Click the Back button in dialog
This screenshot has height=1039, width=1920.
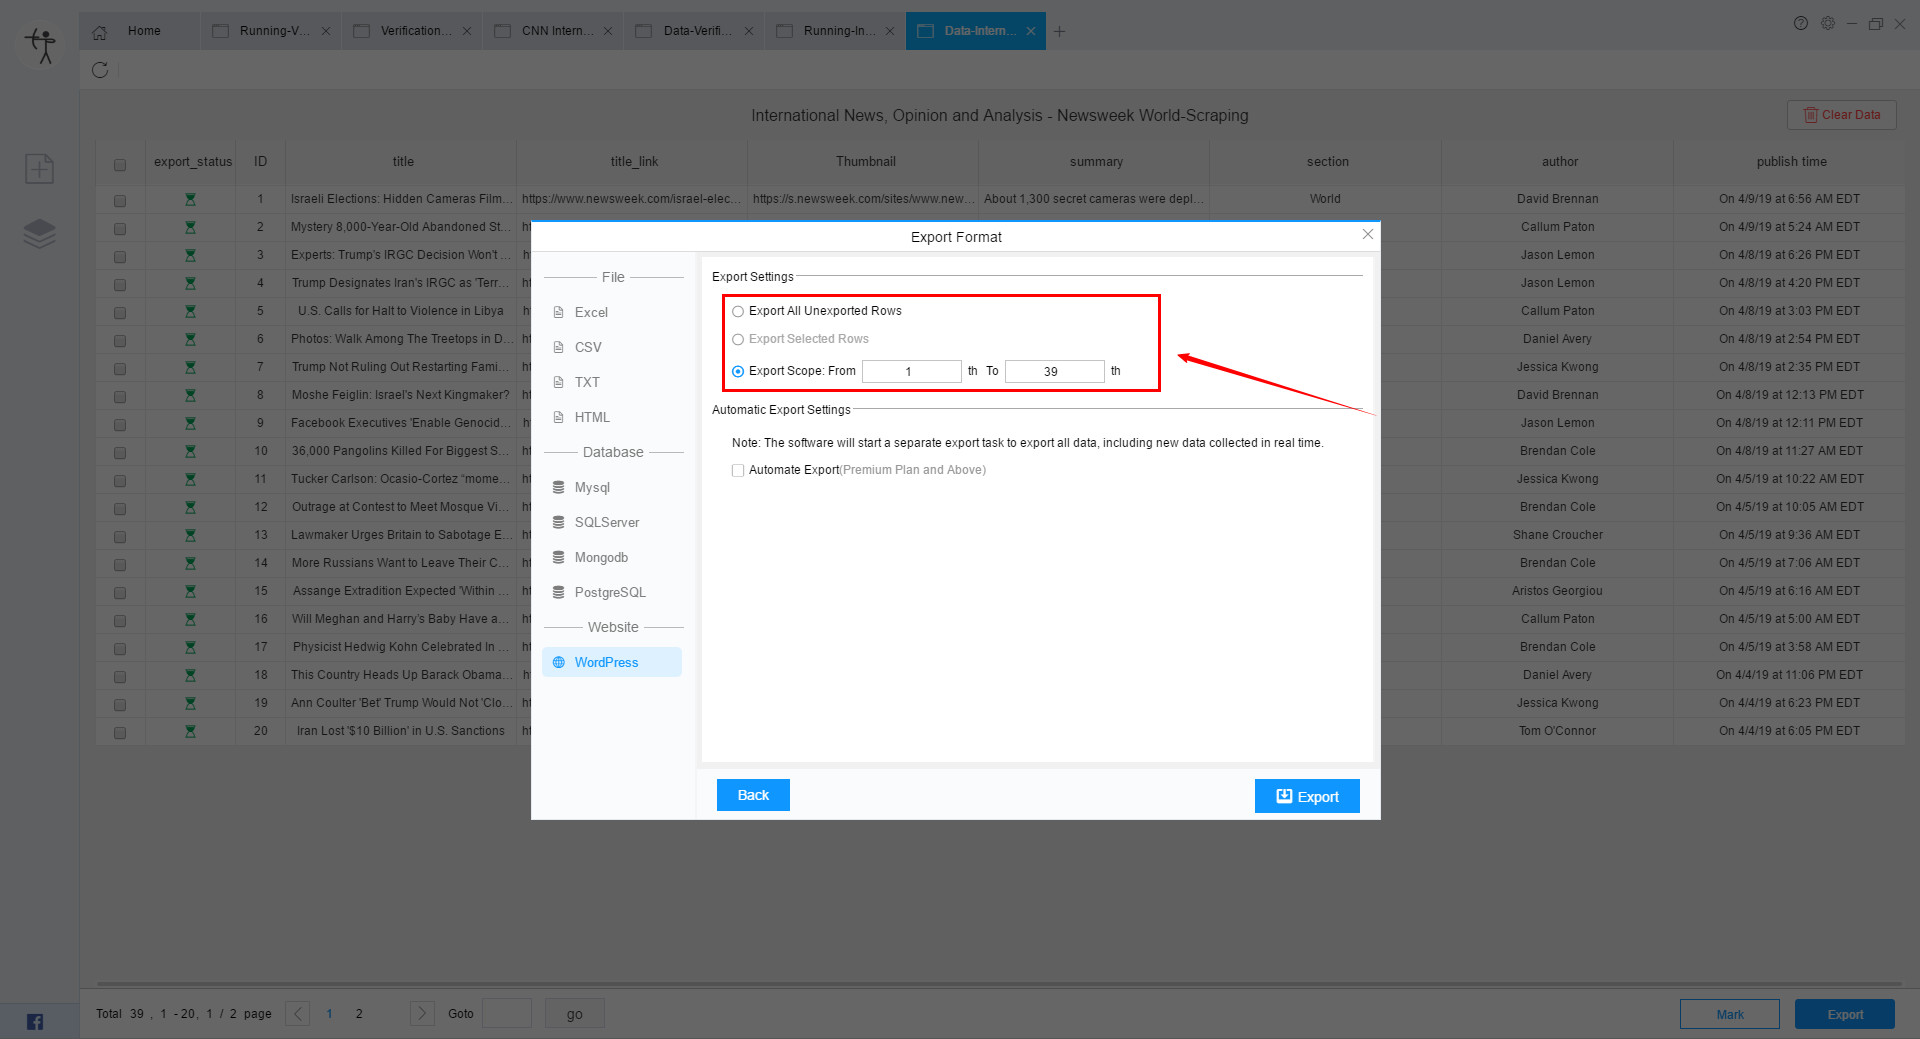pos(753,795)
